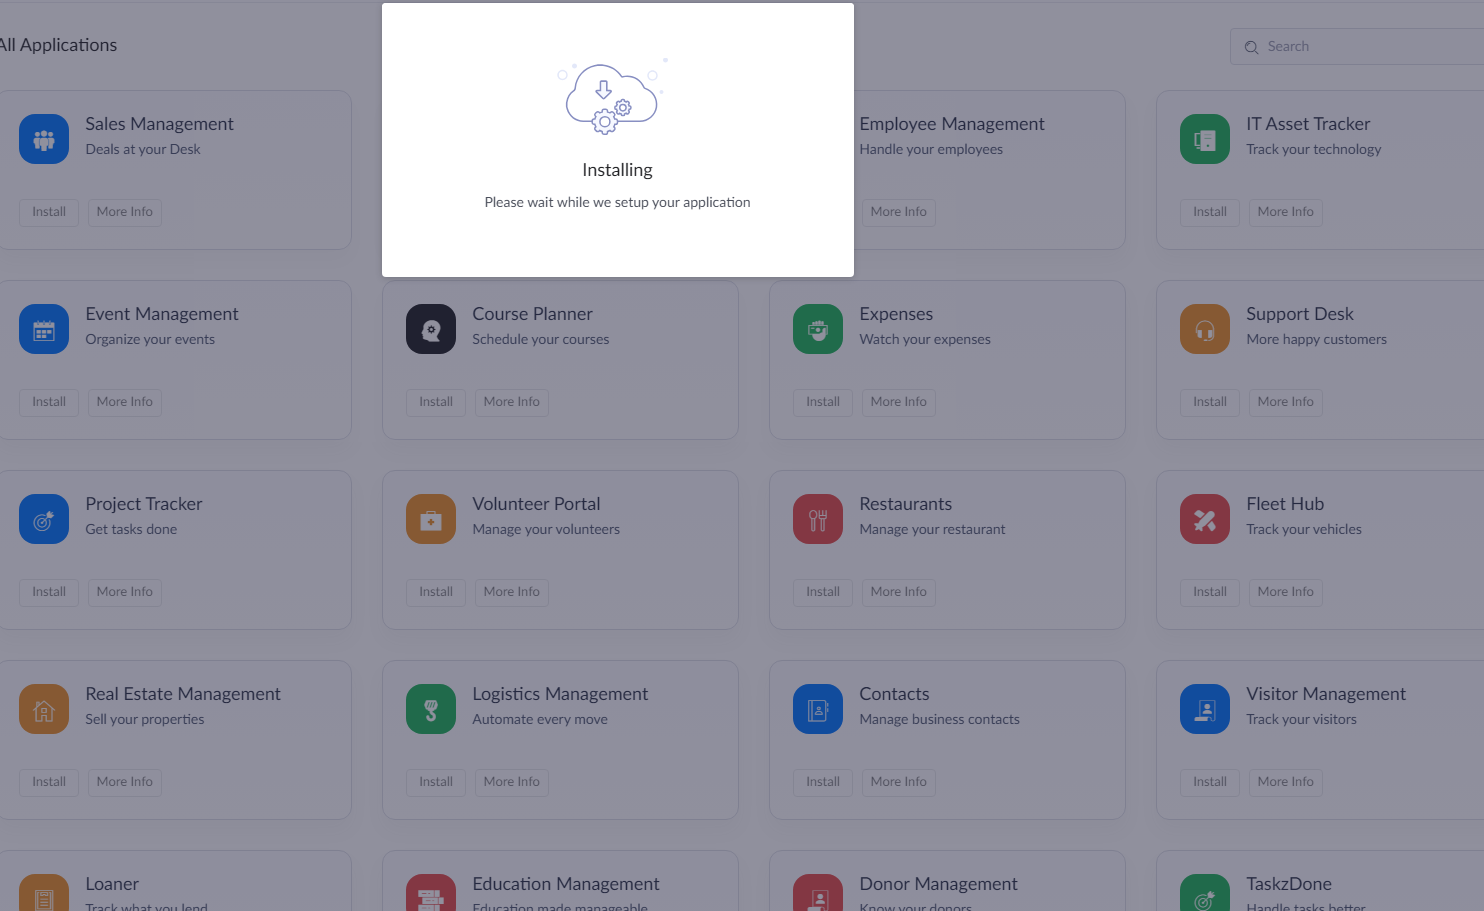Click the Volunteer Portal icon
Viewport: 1484px width, 911px height.
coord(431,519)
